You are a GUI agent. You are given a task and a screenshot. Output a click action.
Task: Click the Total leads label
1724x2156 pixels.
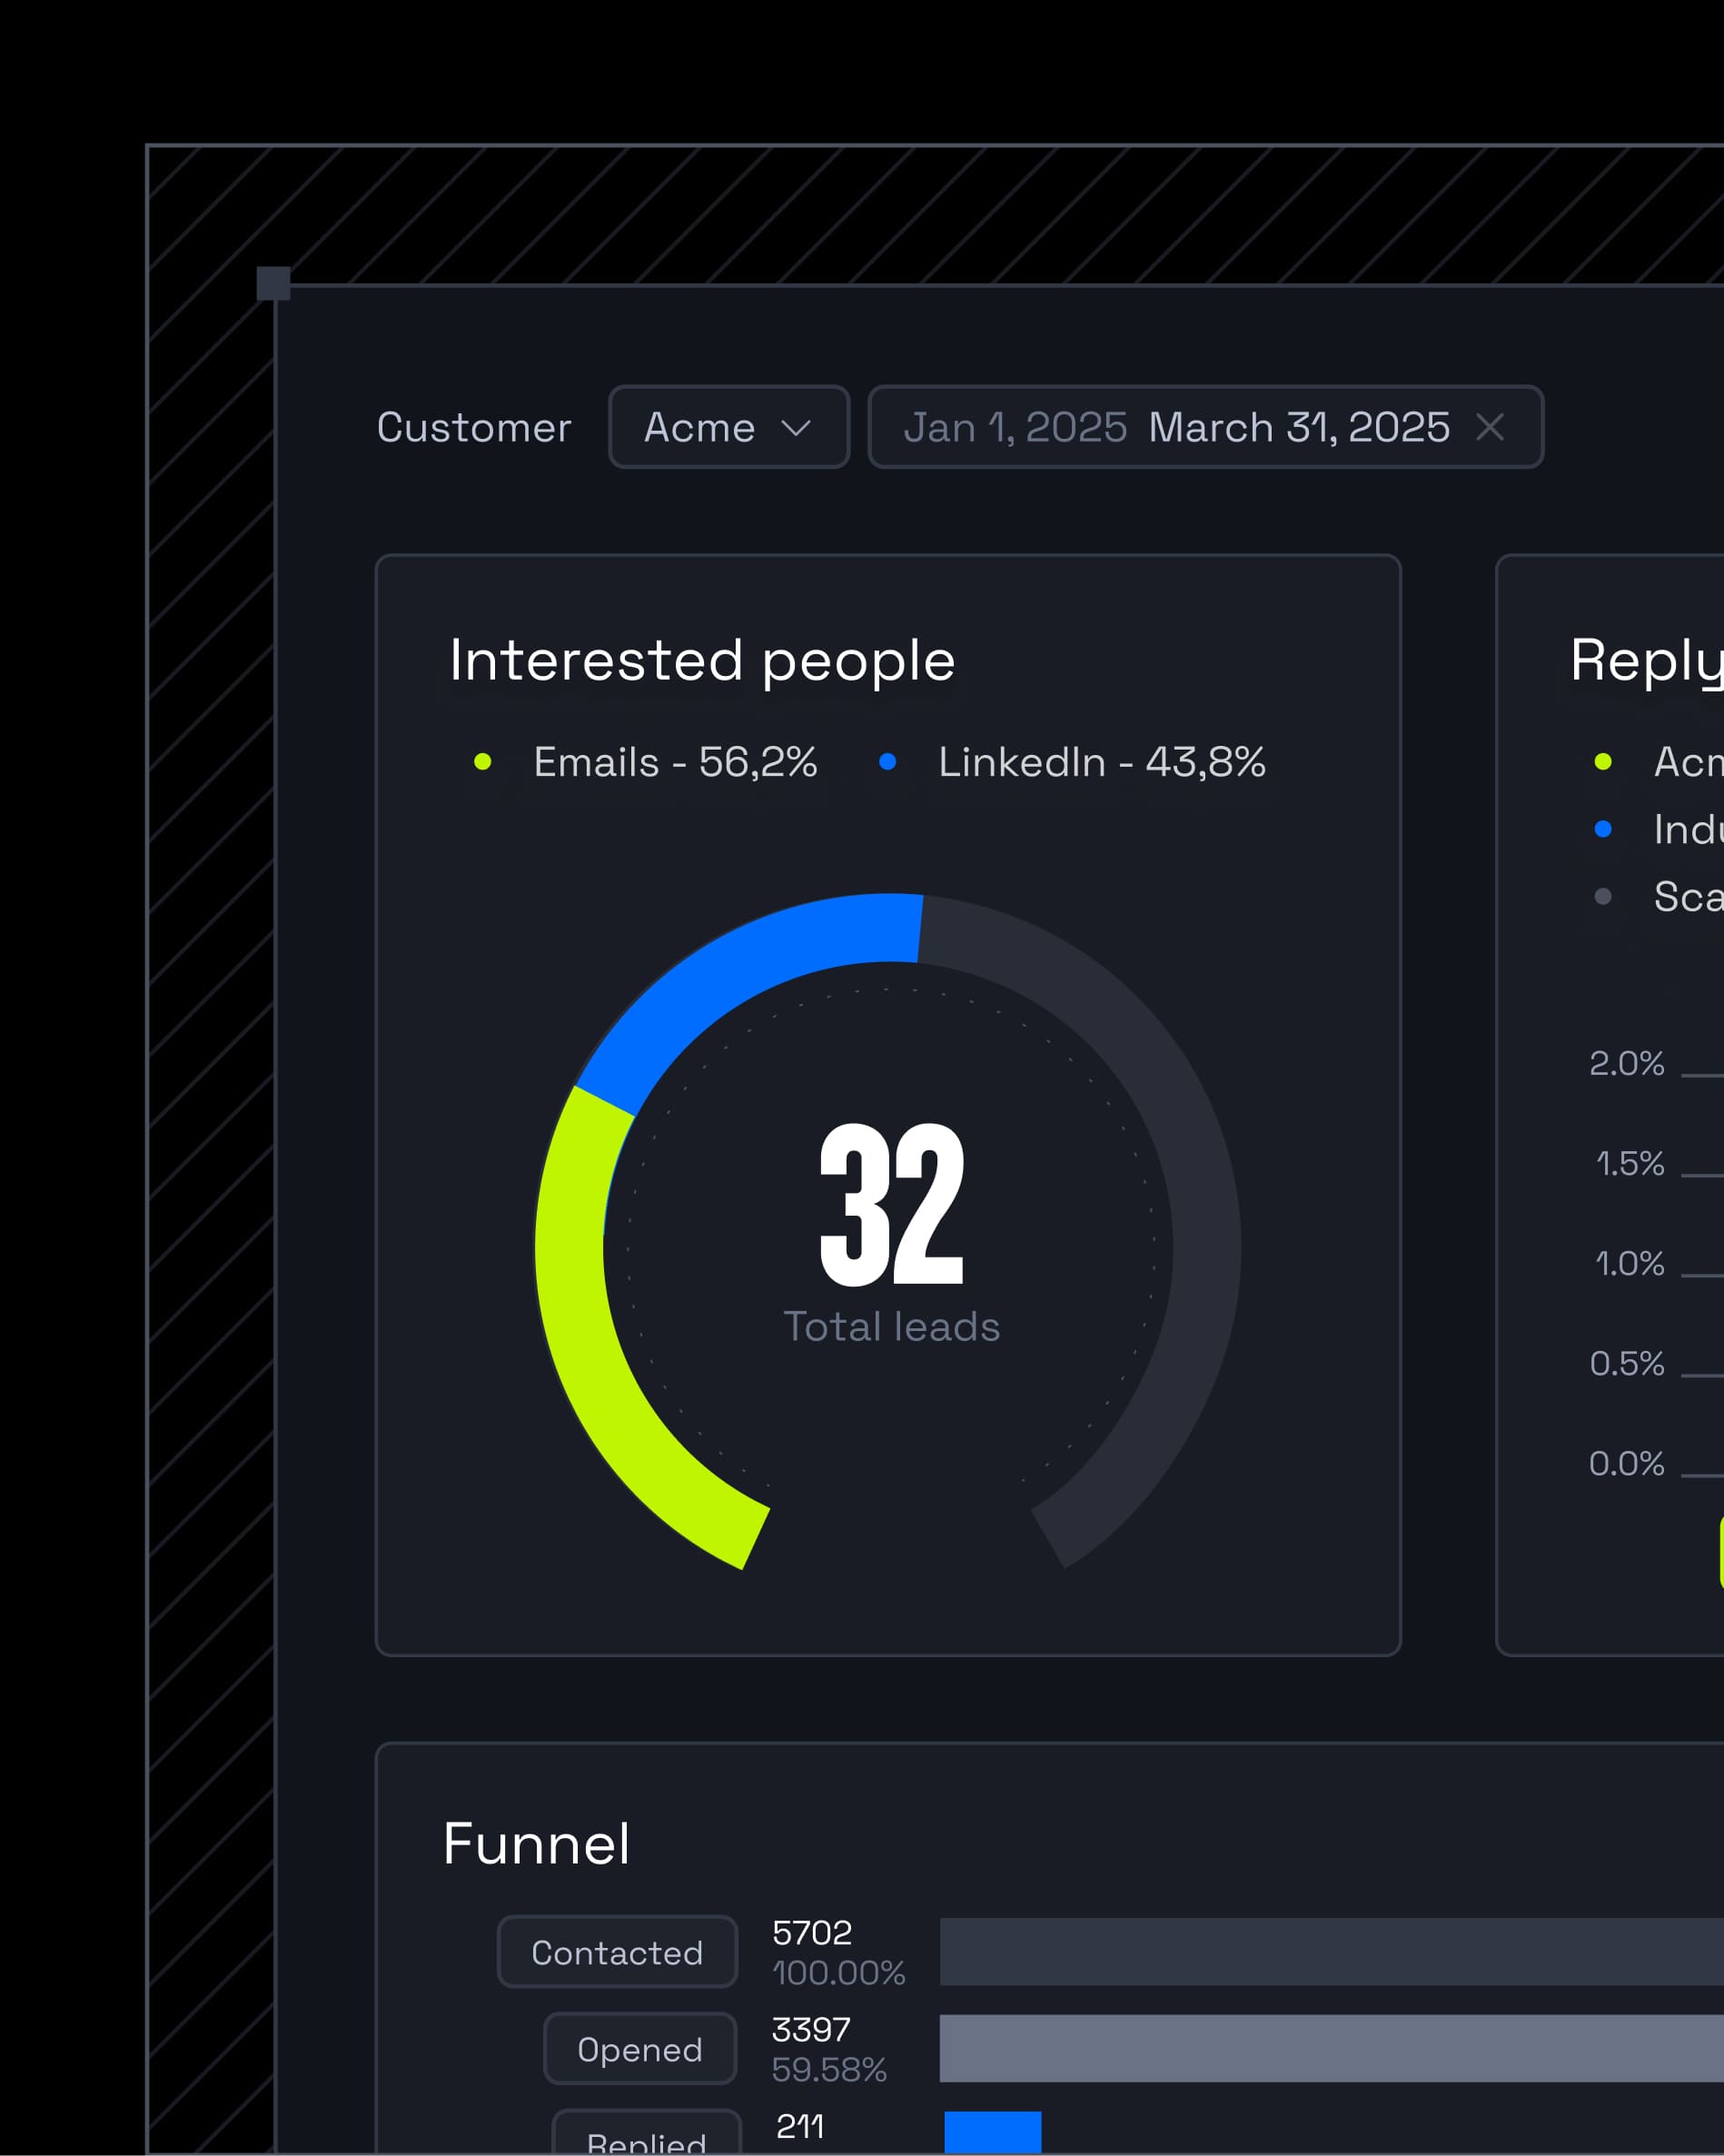tap(891, 1327)
